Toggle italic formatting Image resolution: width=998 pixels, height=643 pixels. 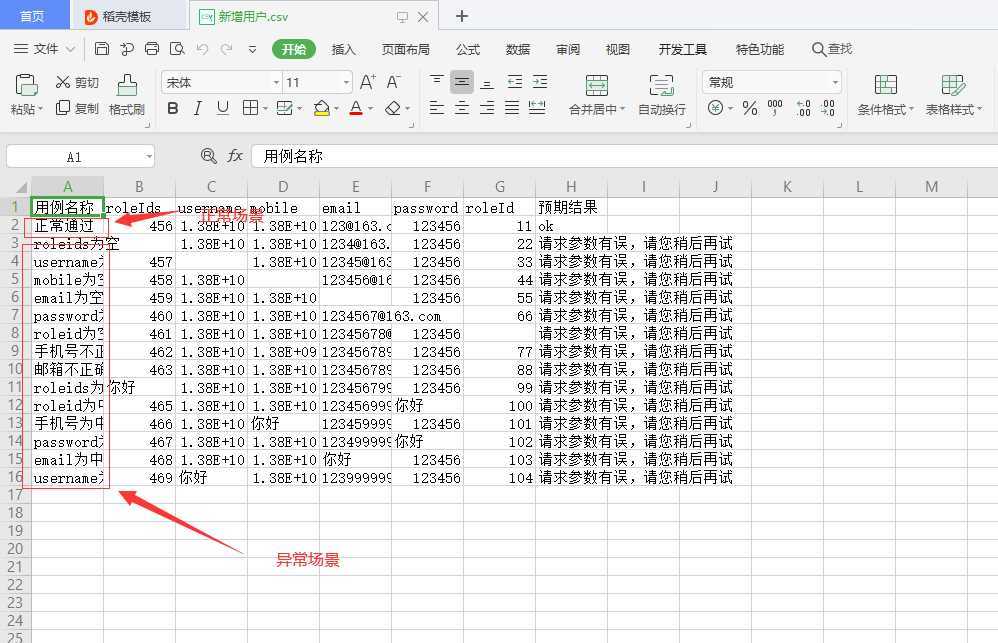(197, 108)
